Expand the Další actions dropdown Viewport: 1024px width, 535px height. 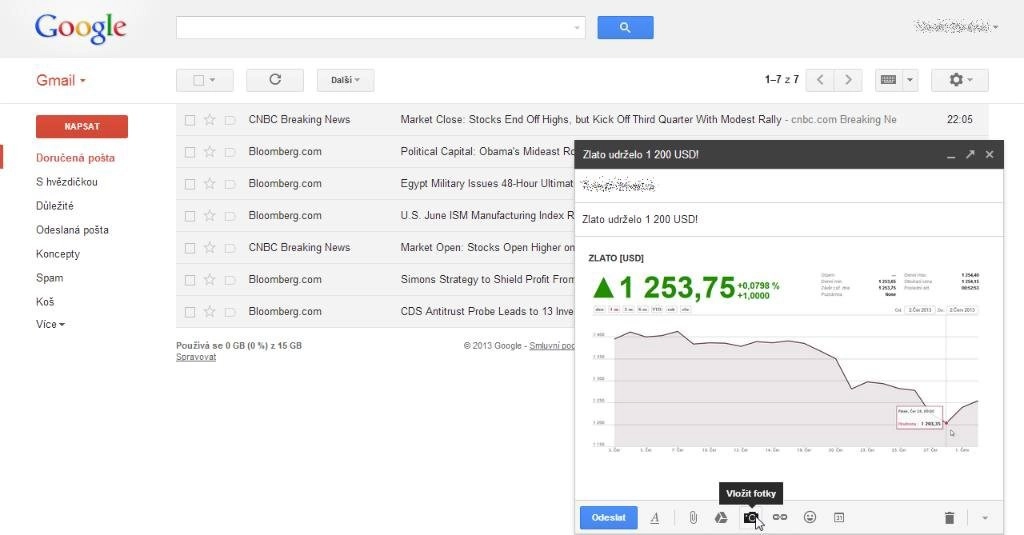click(345, 80)
